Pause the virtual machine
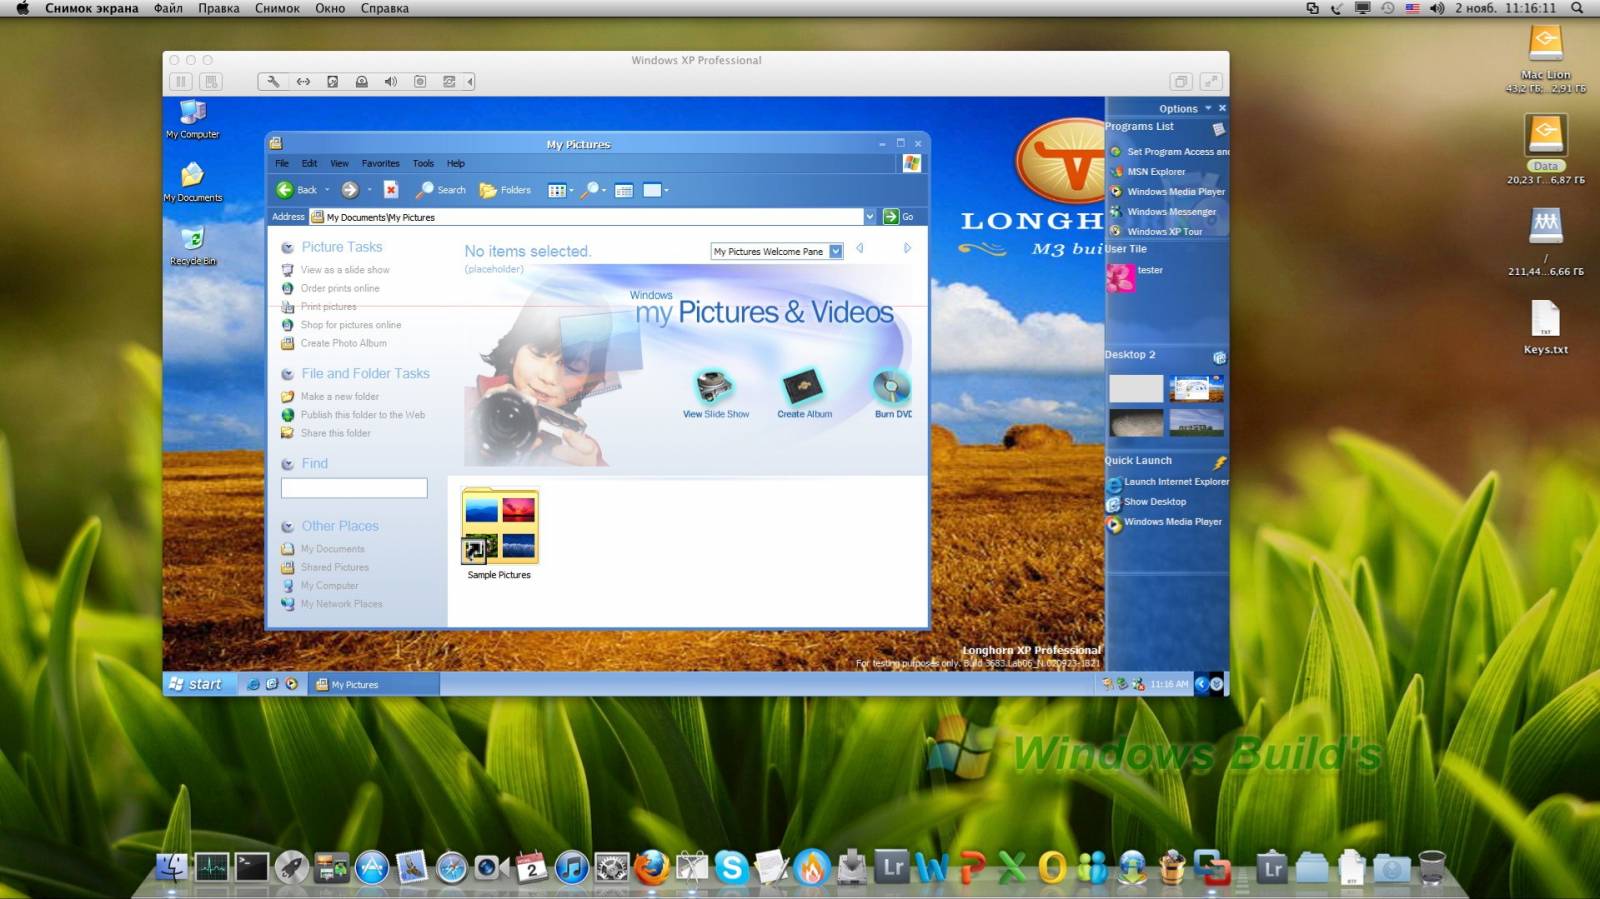This screenshot has height=899, width=1600. 181,82
